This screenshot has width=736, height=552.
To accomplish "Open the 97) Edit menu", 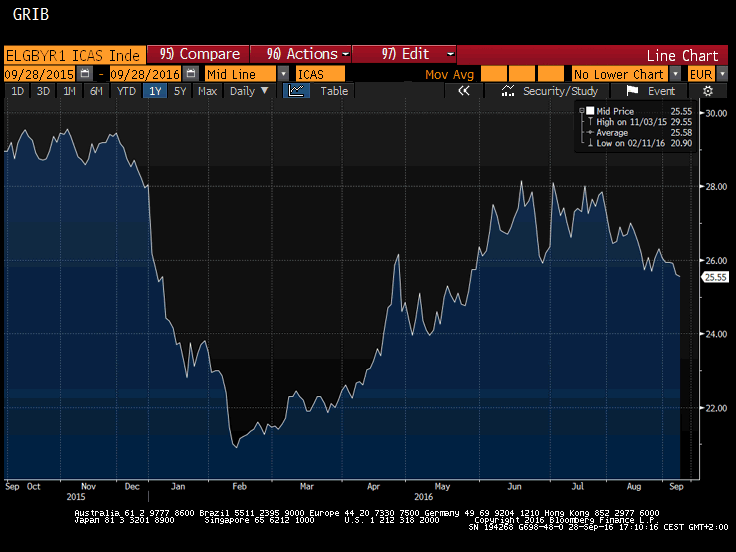I will pos(404,54).
